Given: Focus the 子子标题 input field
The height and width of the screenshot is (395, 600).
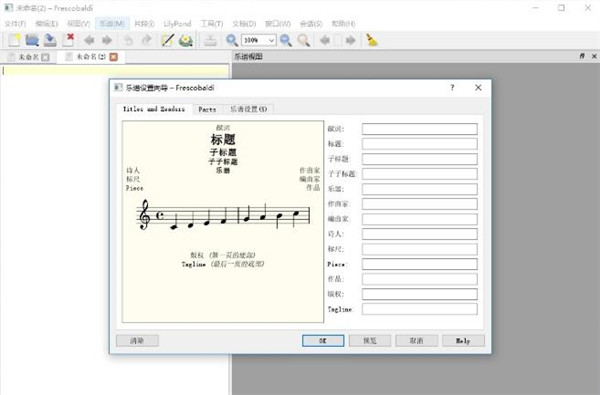Looking at the screenshot, I should click(x=420, y=174).
